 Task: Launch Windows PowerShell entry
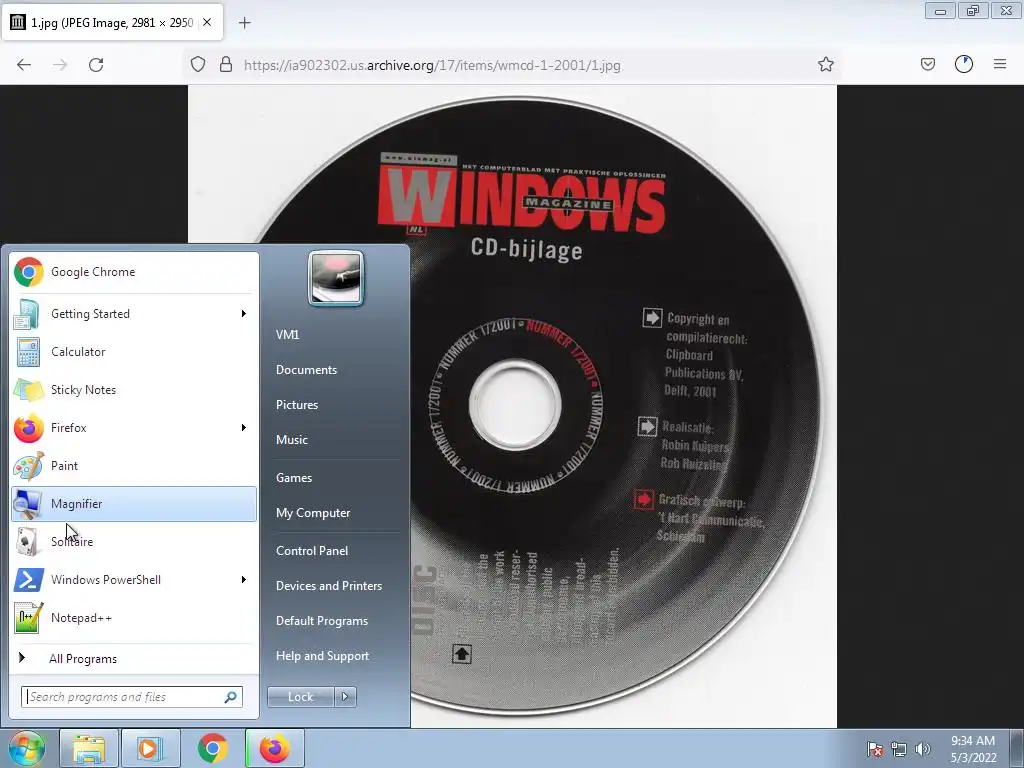point(134,579)
